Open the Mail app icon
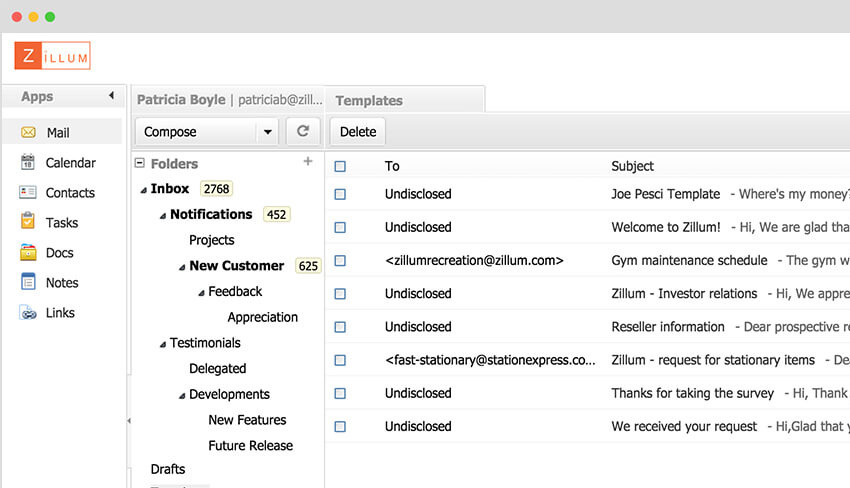The image size is (850, 488). tap(28, 132)
